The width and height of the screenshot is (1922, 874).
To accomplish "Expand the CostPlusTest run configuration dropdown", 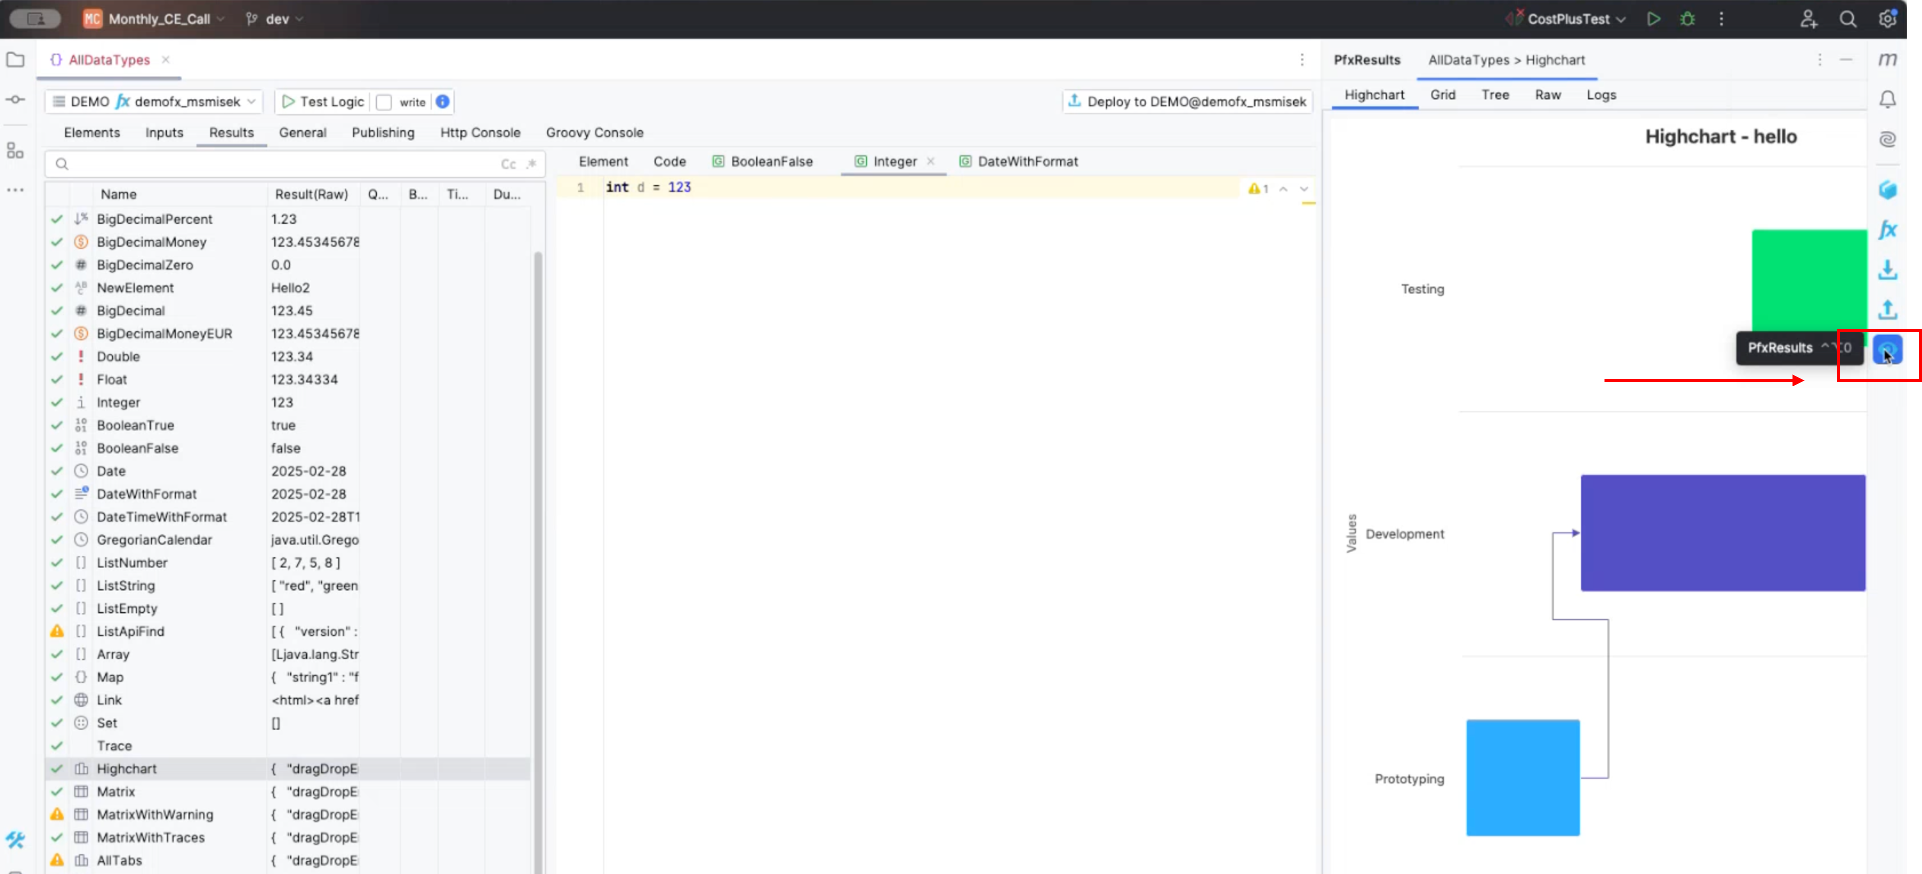I will (x=1576, y=19).
